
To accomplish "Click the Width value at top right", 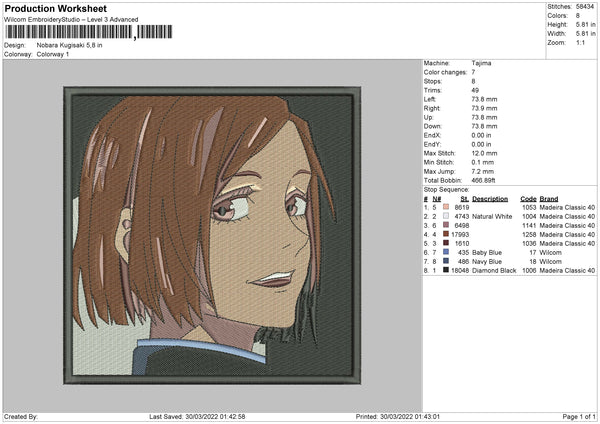I will 585,34.
